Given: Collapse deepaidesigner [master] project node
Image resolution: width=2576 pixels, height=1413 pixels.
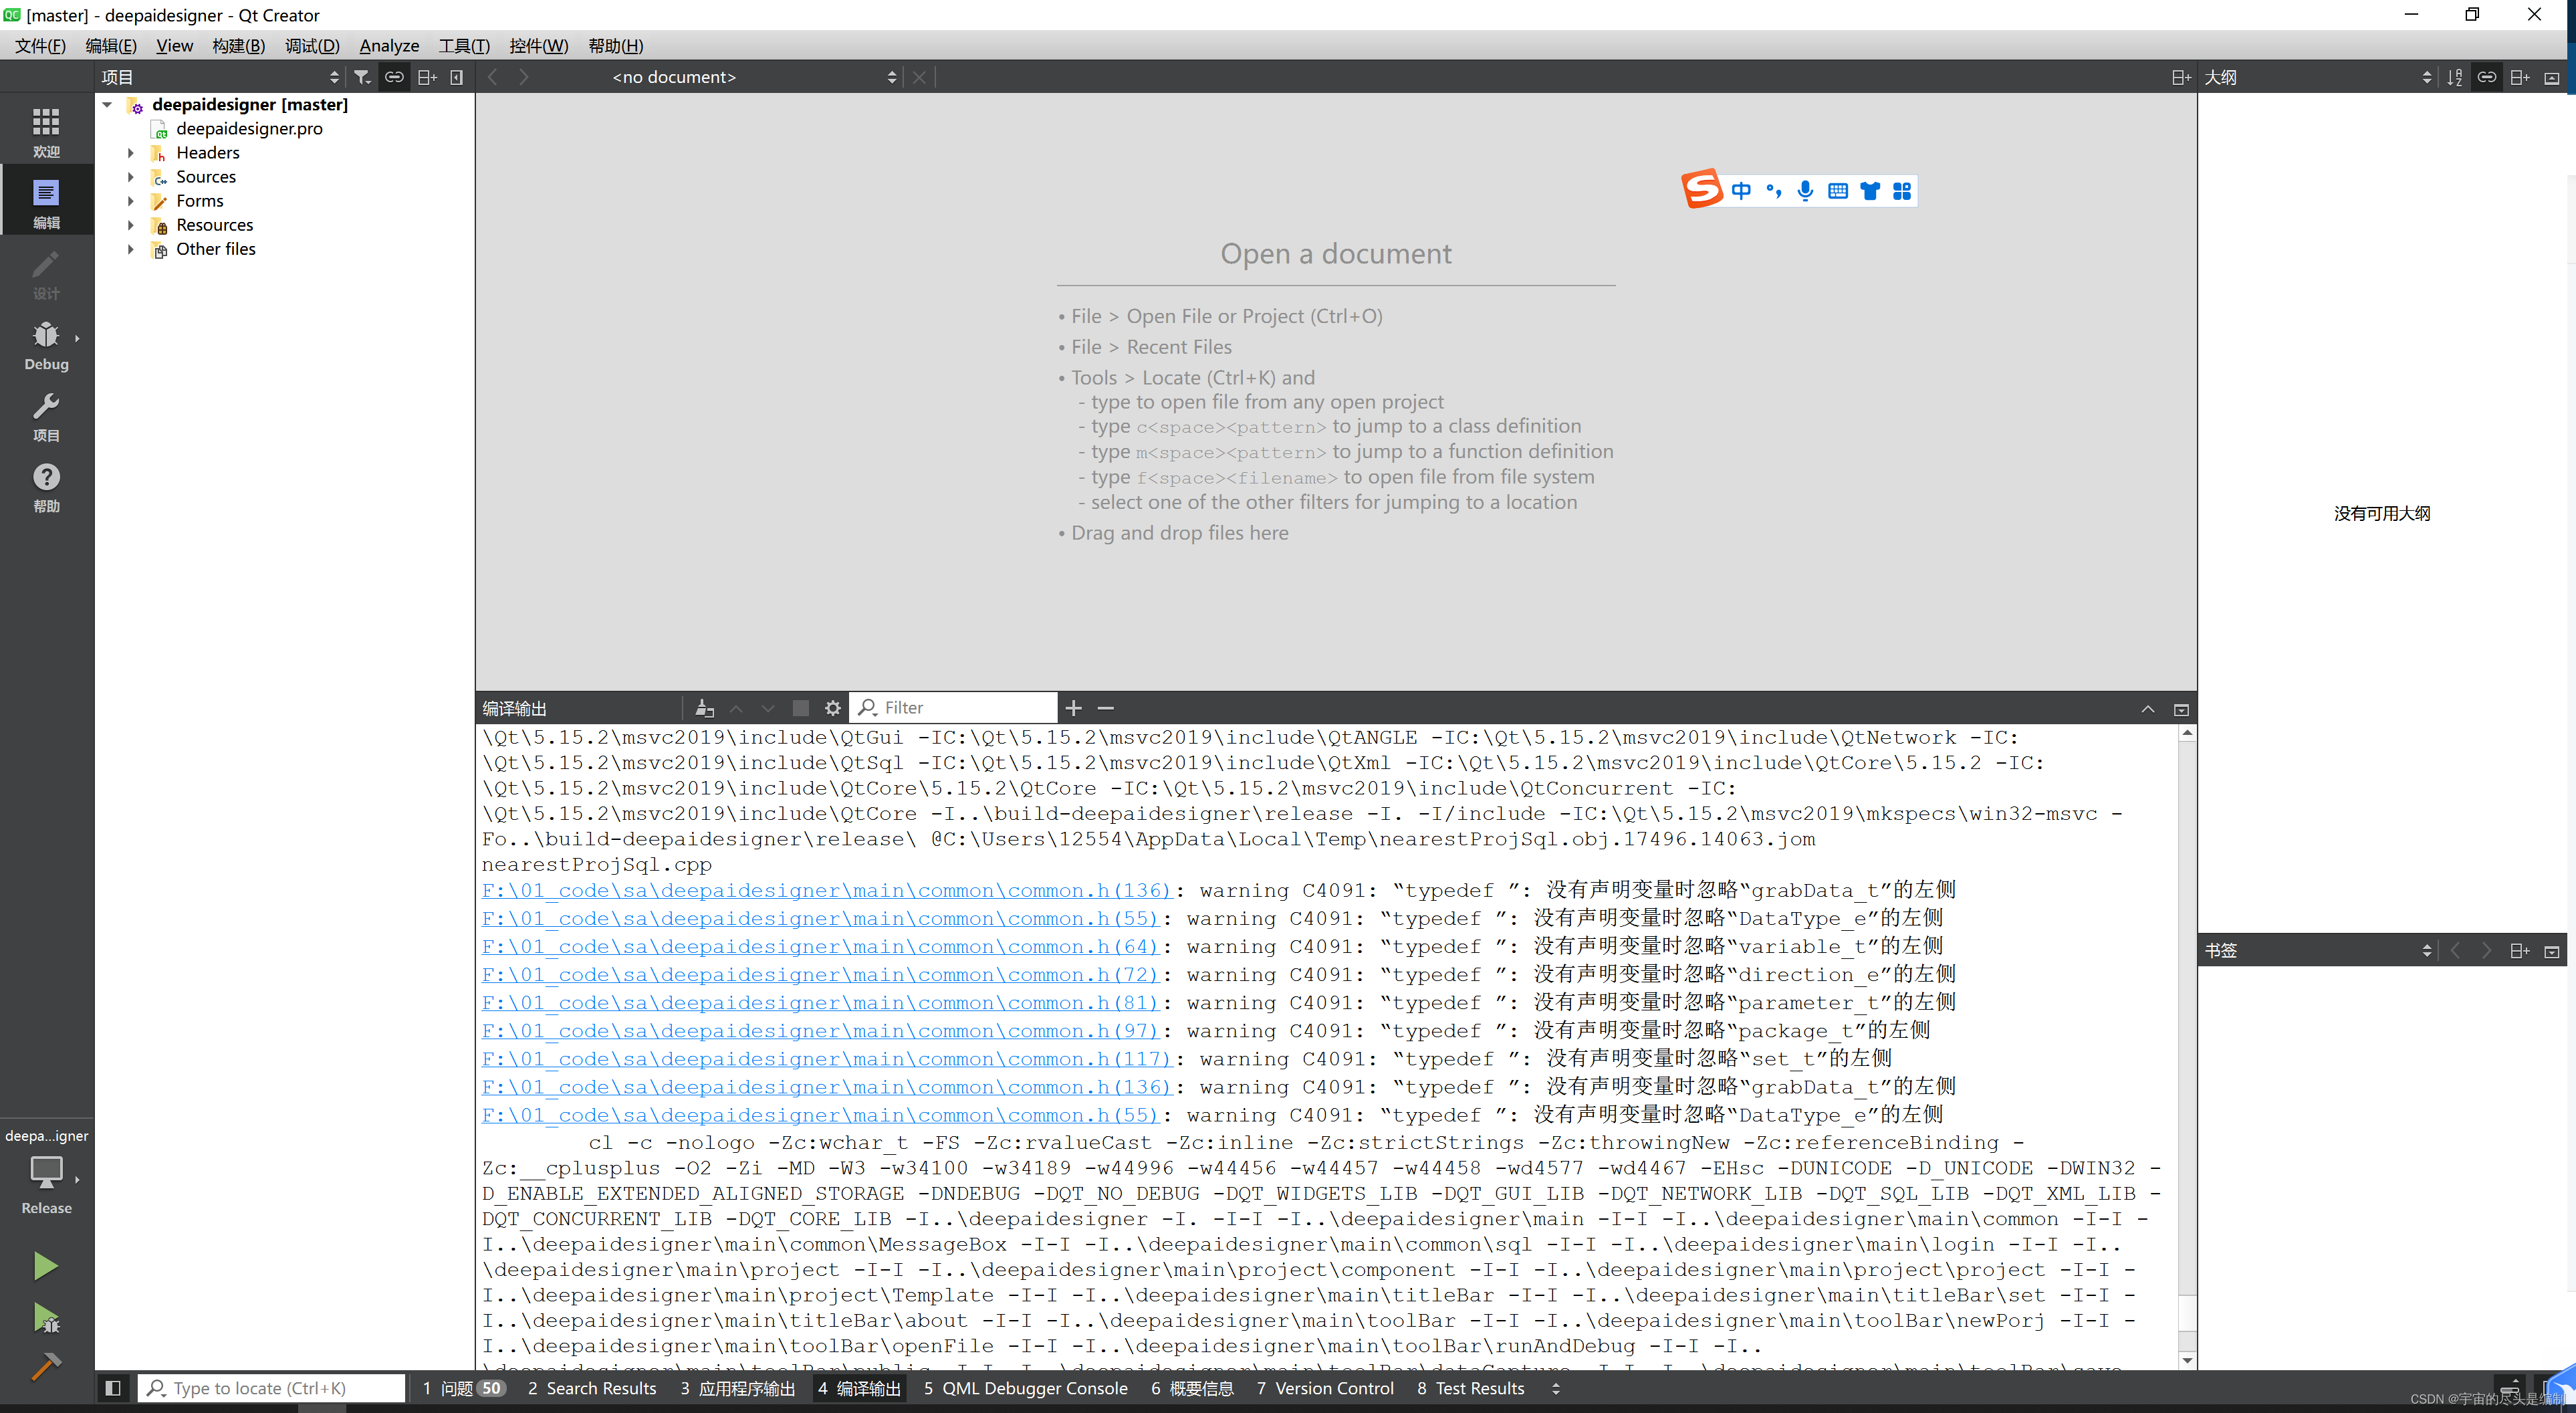Looking at the screenshot, I should coord(107,104).
